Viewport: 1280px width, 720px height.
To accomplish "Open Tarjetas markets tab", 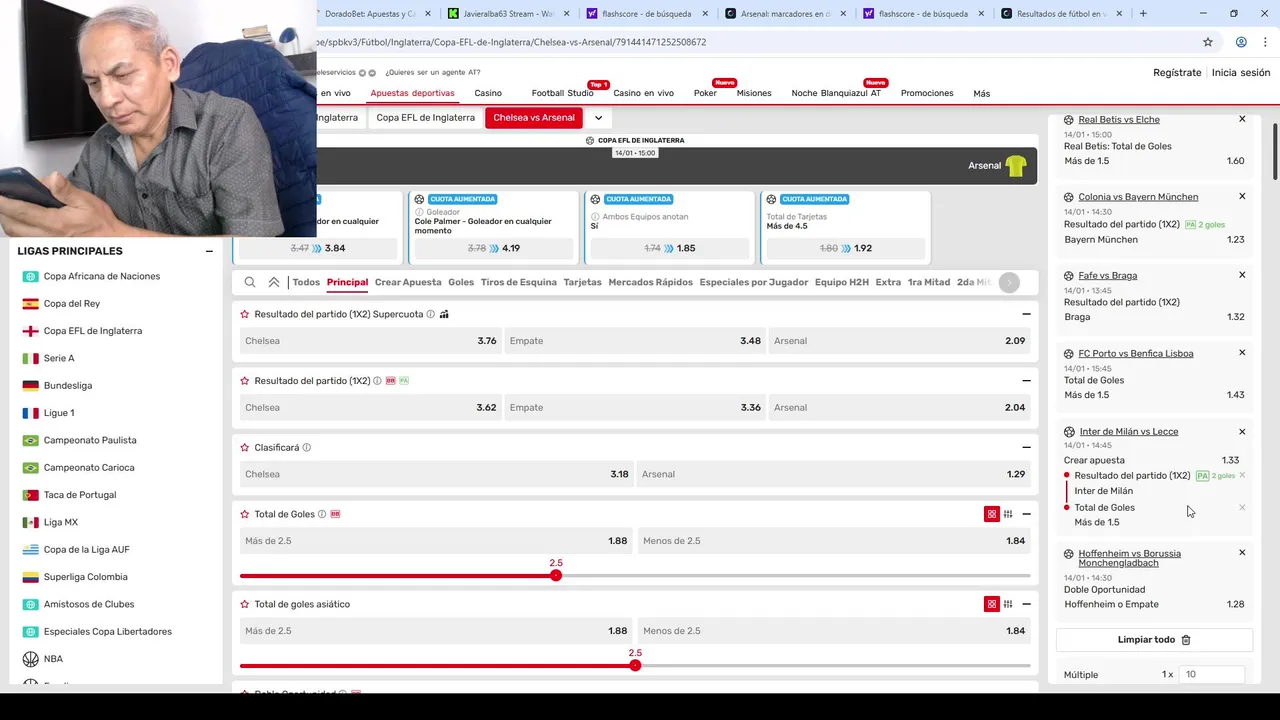I will (x=582, y=282).
